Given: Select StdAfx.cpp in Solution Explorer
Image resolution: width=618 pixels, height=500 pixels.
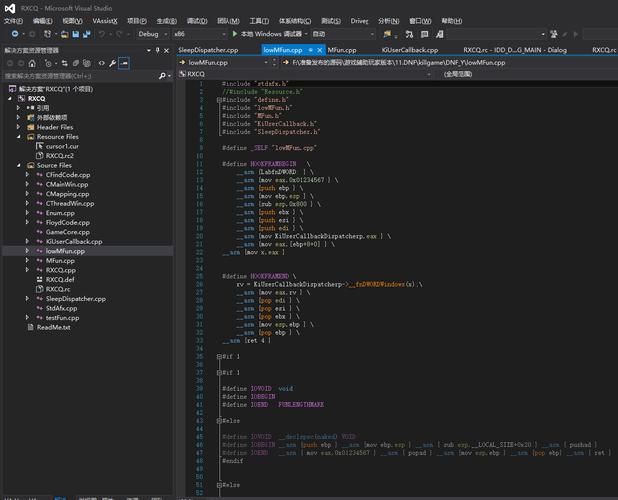Looking at the screenshot, I should [61, 308].
